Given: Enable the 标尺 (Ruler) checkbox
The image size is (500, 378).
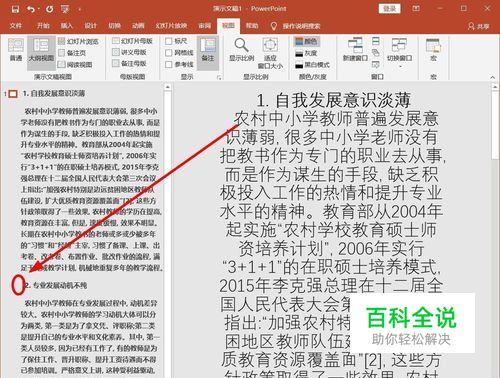Looking at the screenshot, I should pyautogui.click(x=169, y=41).
